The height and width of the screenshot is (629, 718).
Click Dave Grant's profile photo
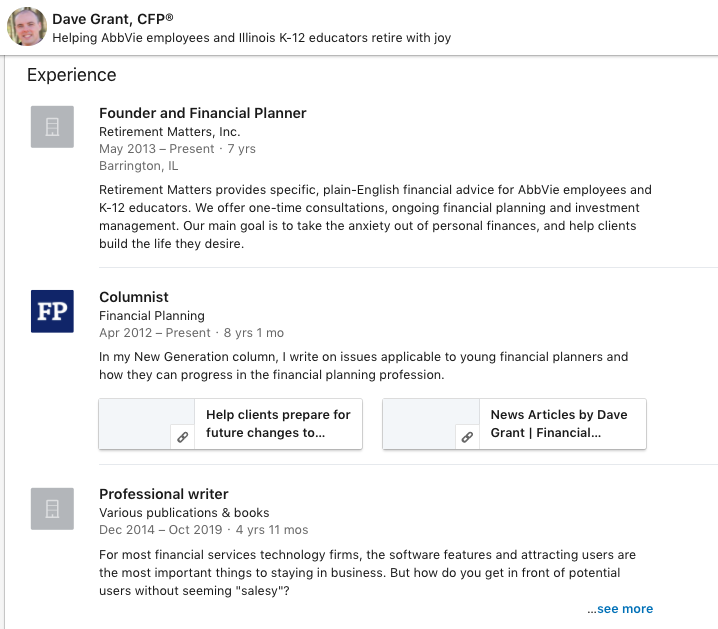27,27
